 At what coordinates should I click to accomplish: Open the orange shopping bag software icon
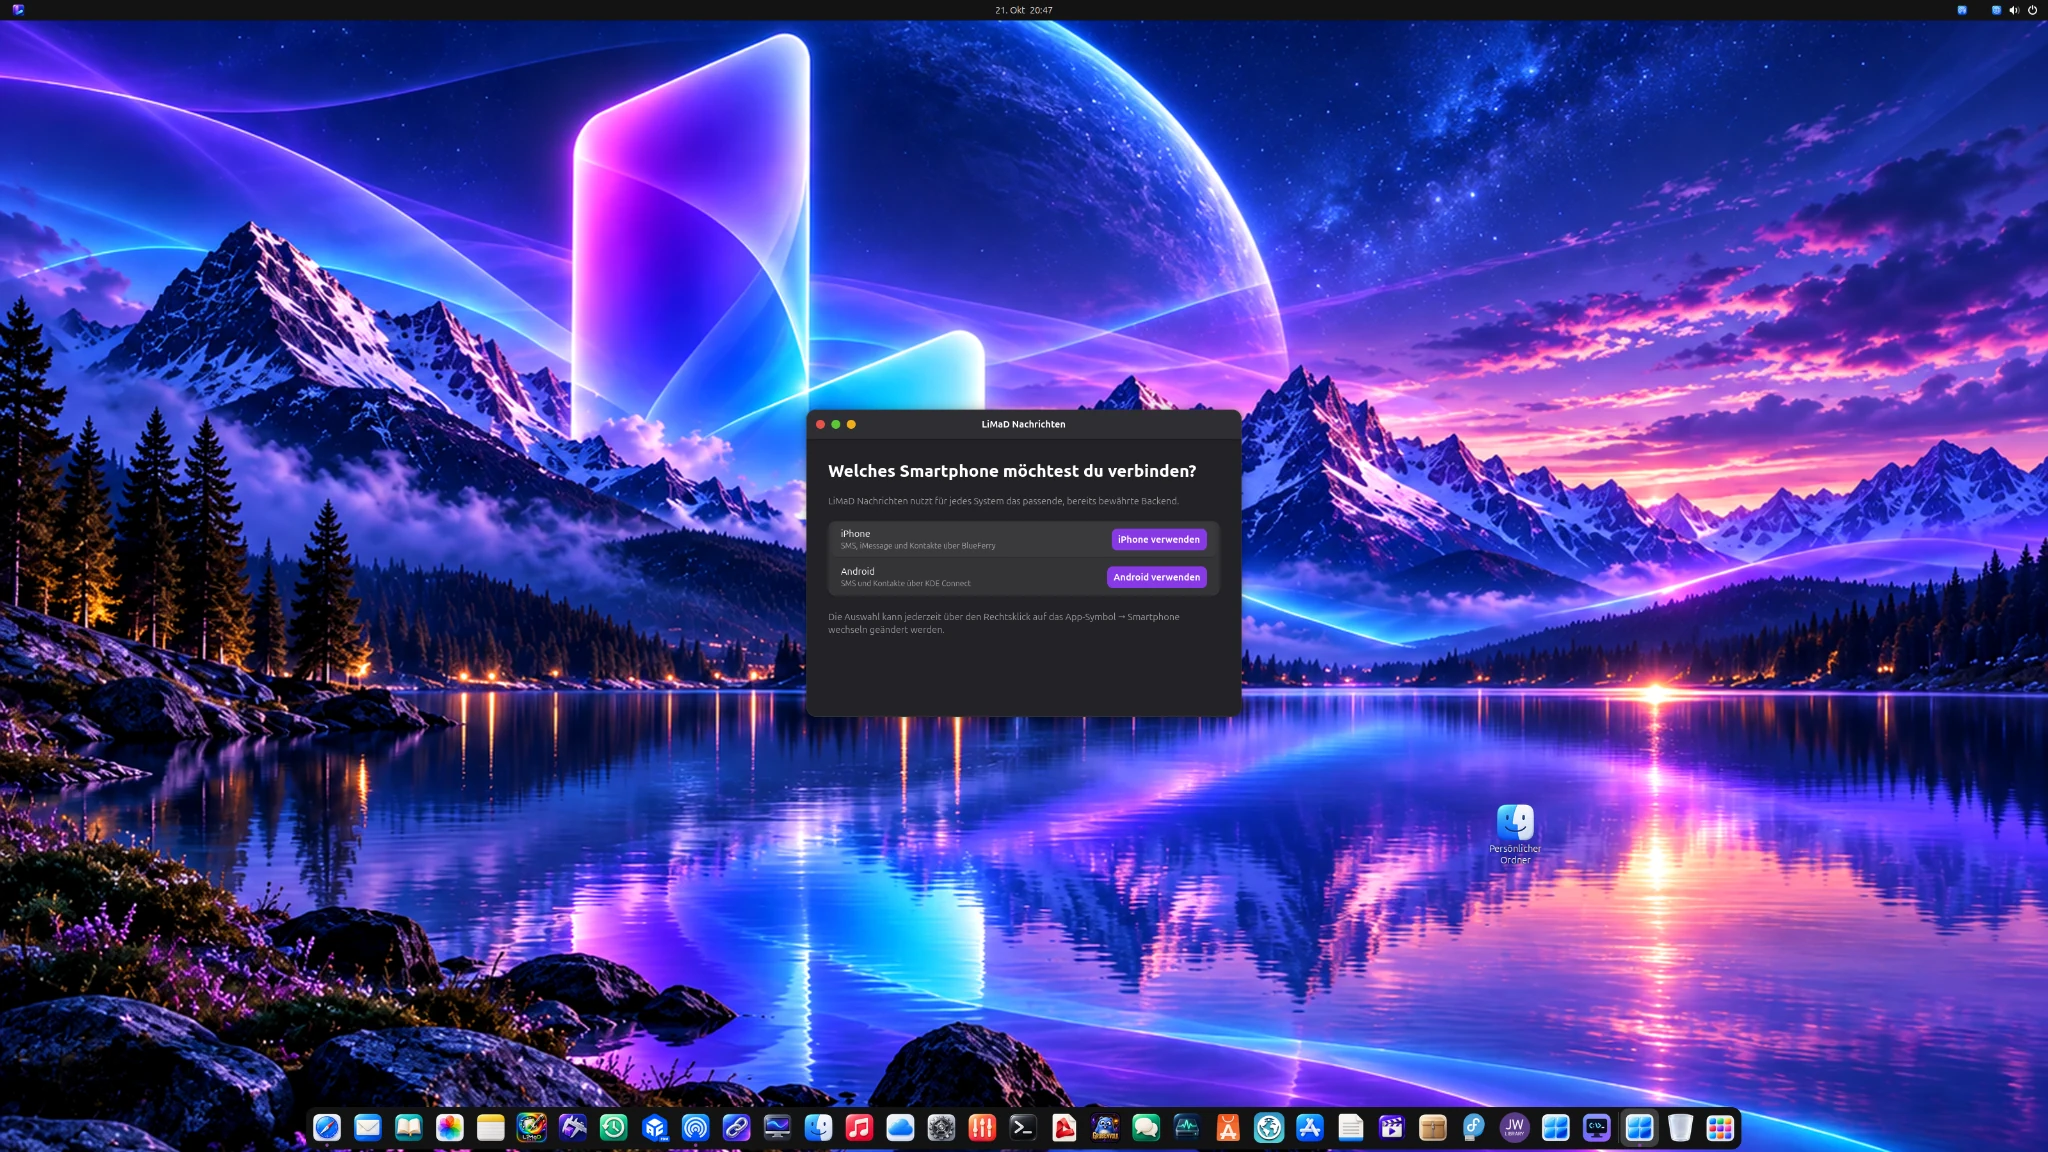pos(1228,1128)
